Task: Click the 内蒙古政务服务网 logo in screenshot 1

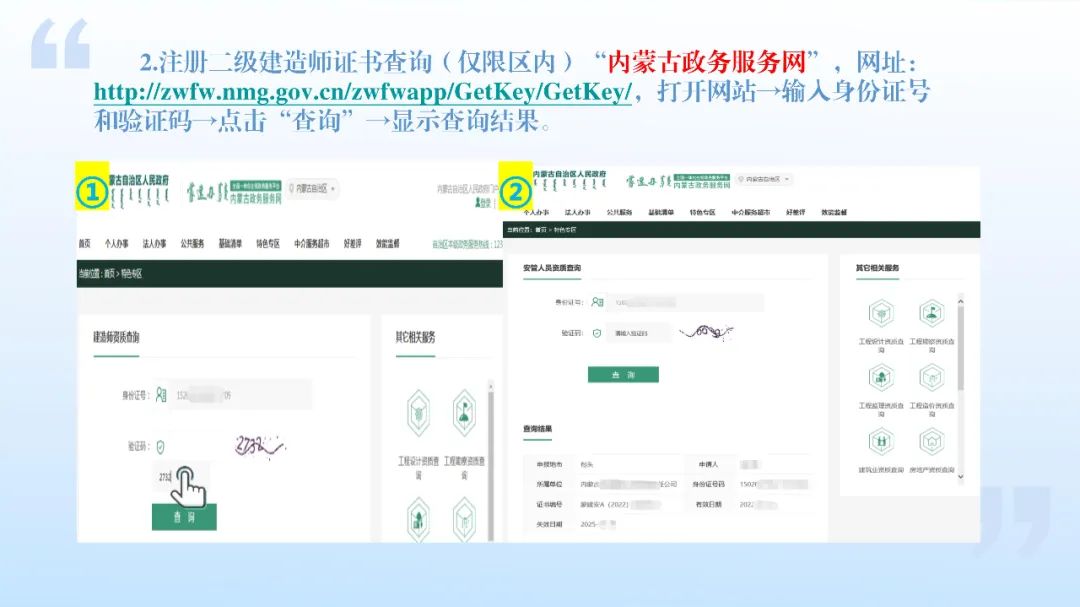Action: tap(234, 192)
